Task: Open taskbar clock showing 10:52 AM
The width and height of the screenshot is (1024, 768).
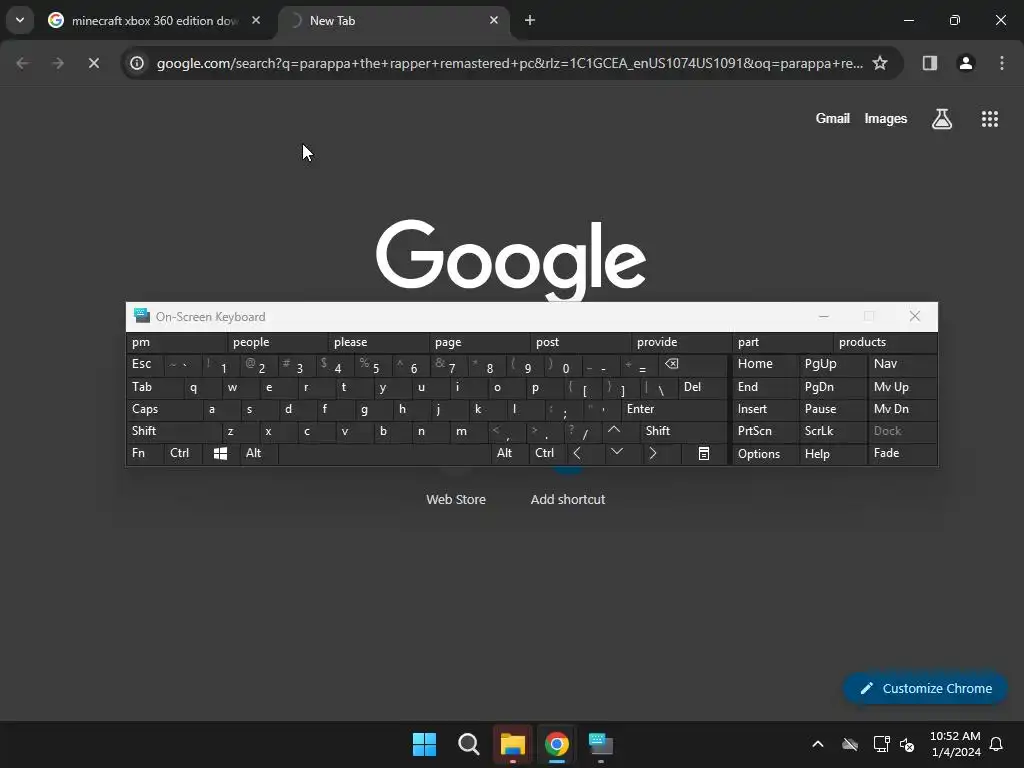Action: (955, 744)
